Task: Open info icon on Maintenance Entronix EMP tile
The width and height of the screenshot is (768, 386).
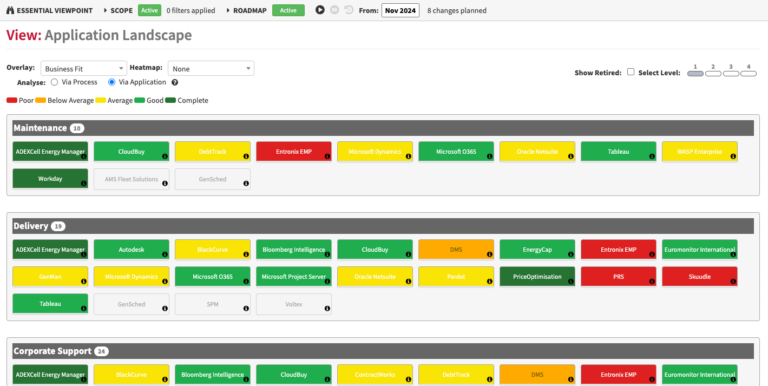Action: 327,157
